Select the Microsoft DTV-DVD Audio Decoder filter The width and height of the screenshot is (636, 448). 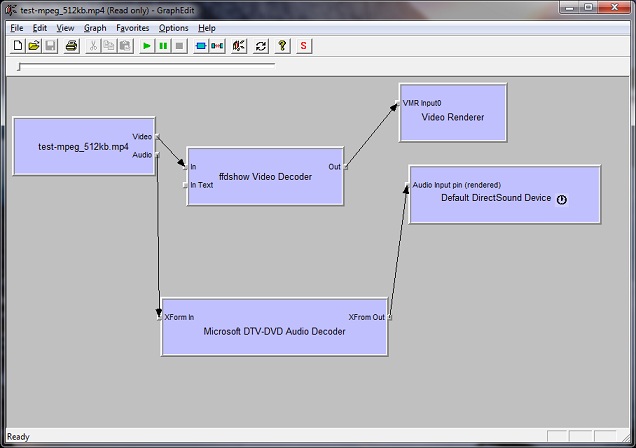[x=275, y=327]
